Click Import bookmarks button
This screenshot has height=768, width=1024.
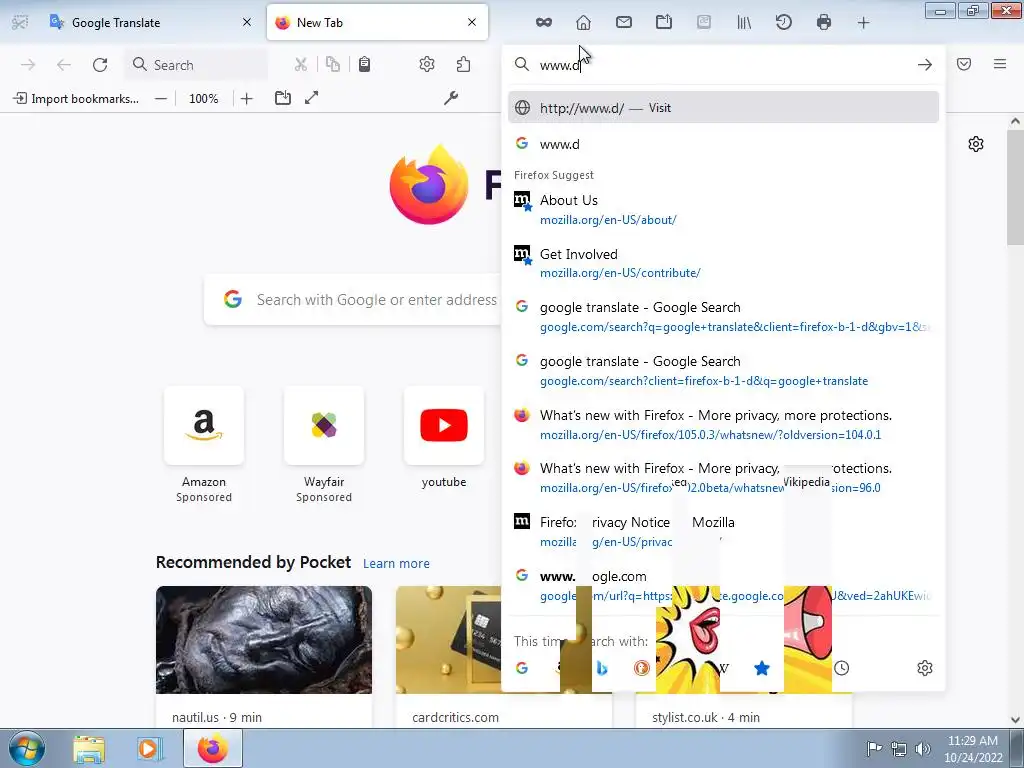(76, 99)
